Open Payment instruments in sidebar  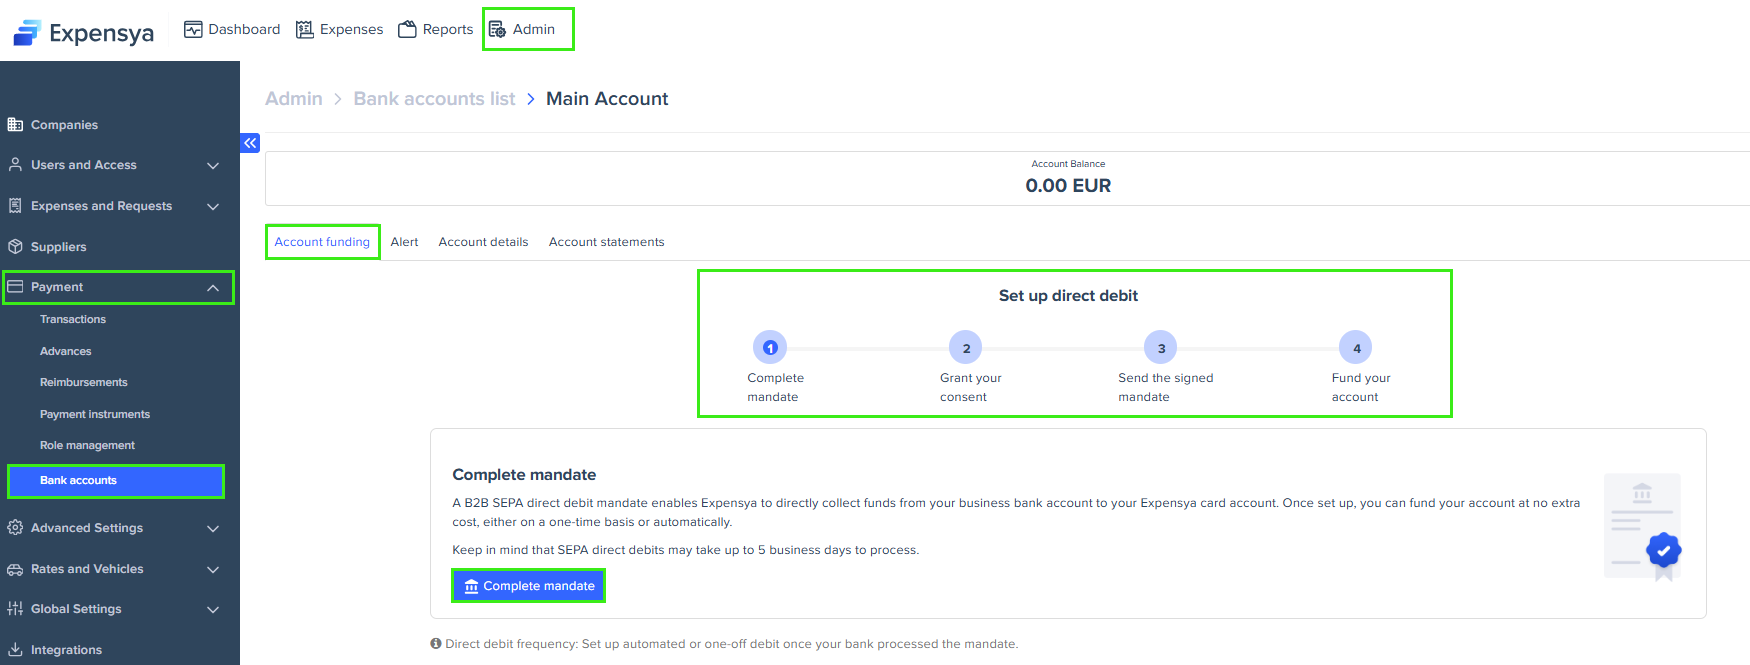pyautogui.click(x=95, y=414)
